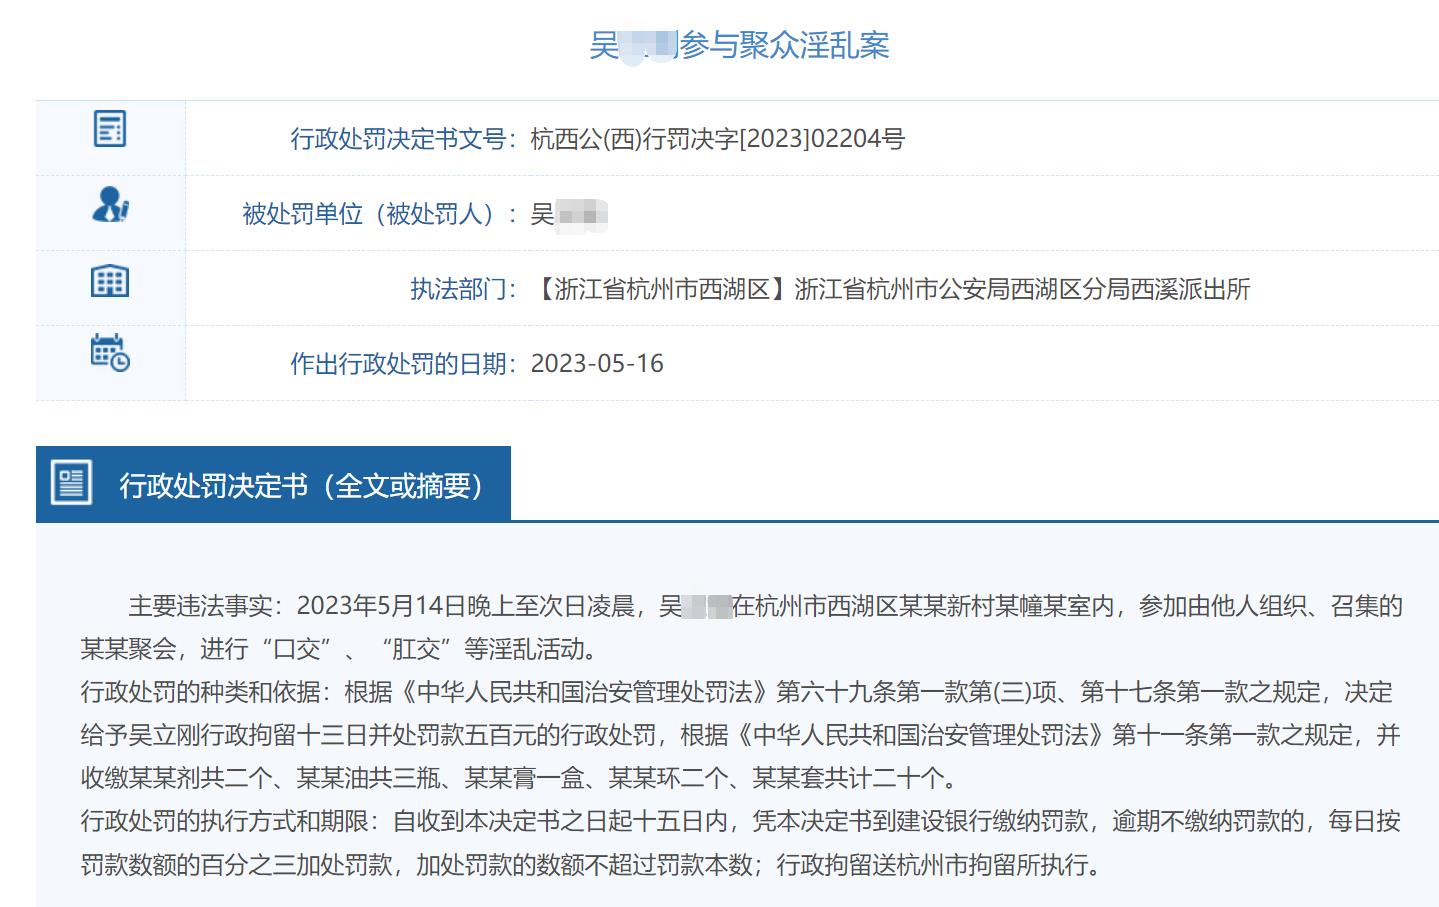The height and width of the screenshot is (907, 1439).
Task: Click the document number 杭西公(西)行罚决字[2023]02204号
Action: tap(717, 139)
